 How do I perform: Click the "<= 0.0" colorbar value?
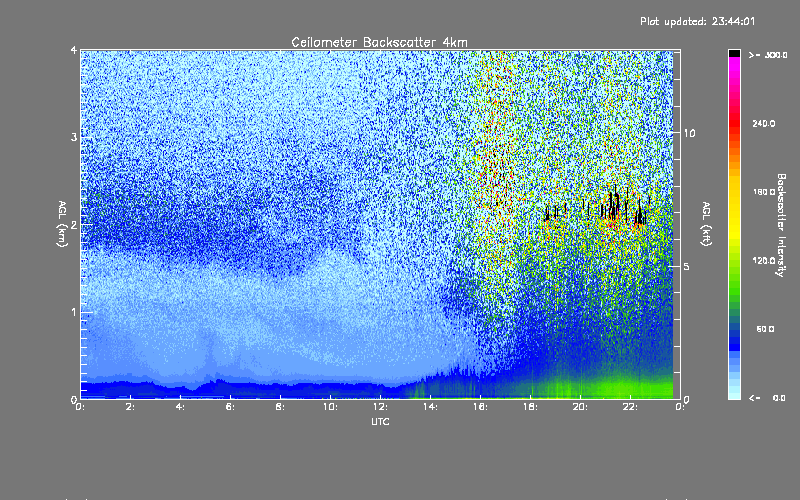click(x=767, y=397)
